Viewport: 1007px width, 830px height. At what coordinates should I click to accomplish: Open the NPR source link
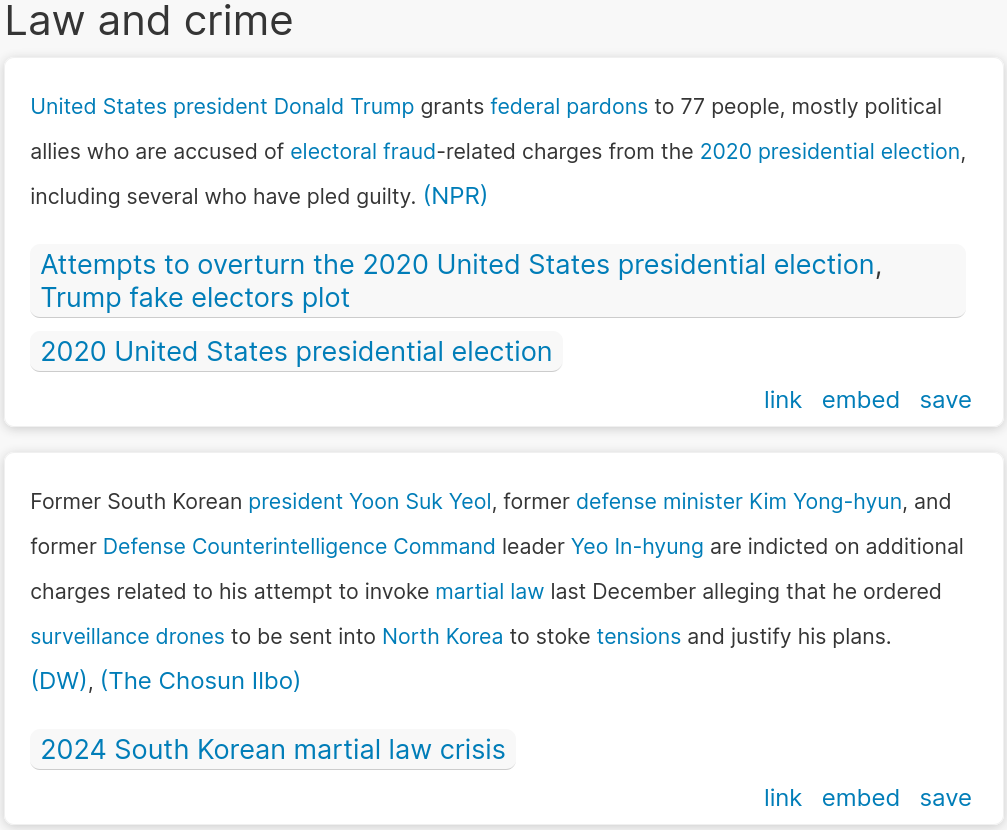(x=456, y=196)
